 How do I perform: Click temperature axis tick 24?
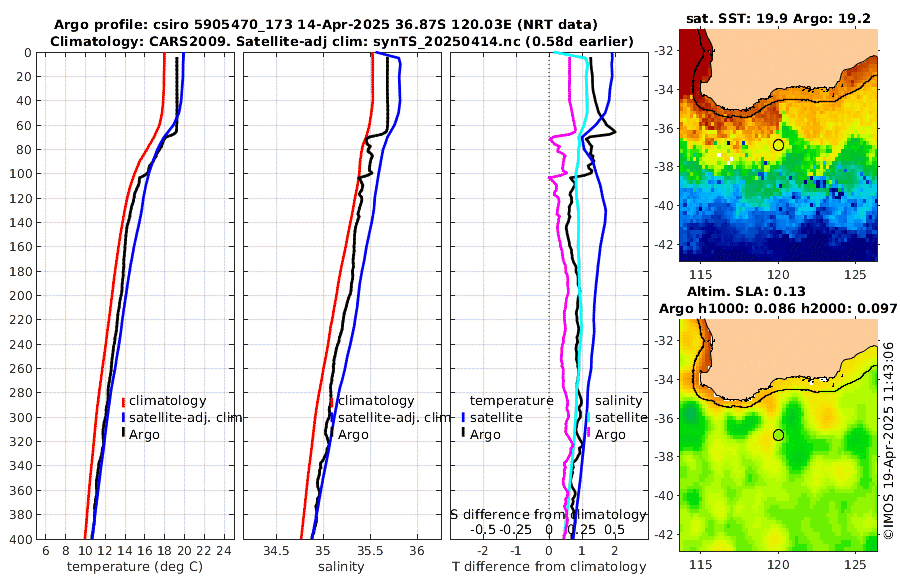224,551
